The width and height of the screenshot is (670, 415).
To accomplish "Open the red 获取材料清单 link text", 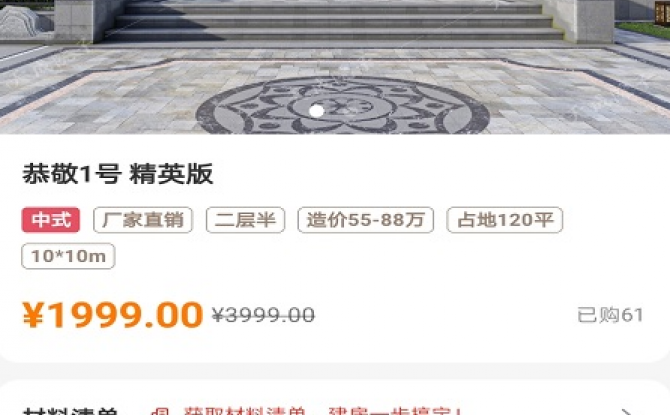I will [x=244, y=412].
